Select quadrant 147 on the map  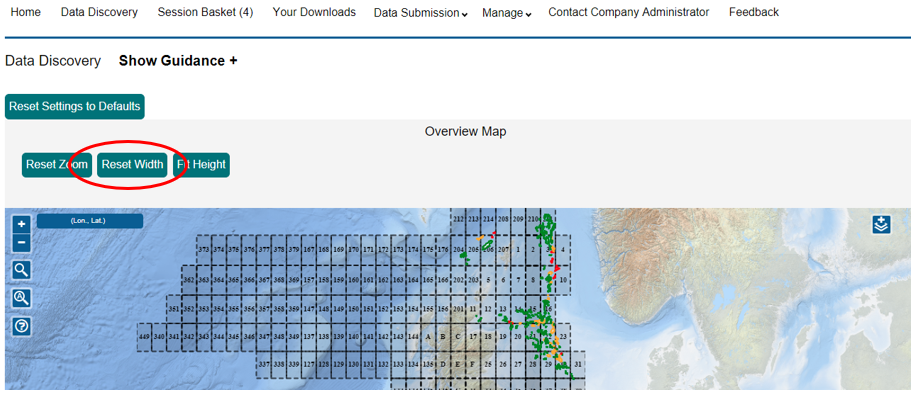309,308
